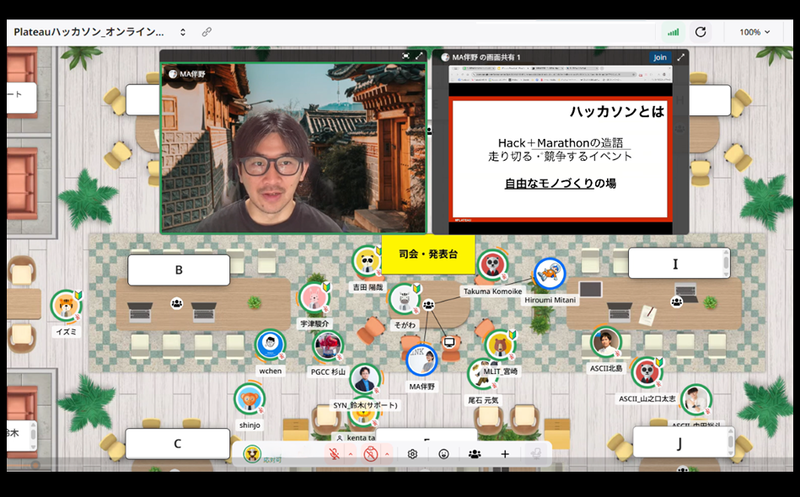Turn on the camera in bottom toolbar
The width and height of the screenshot is (800, 497).
pos(371,454)
